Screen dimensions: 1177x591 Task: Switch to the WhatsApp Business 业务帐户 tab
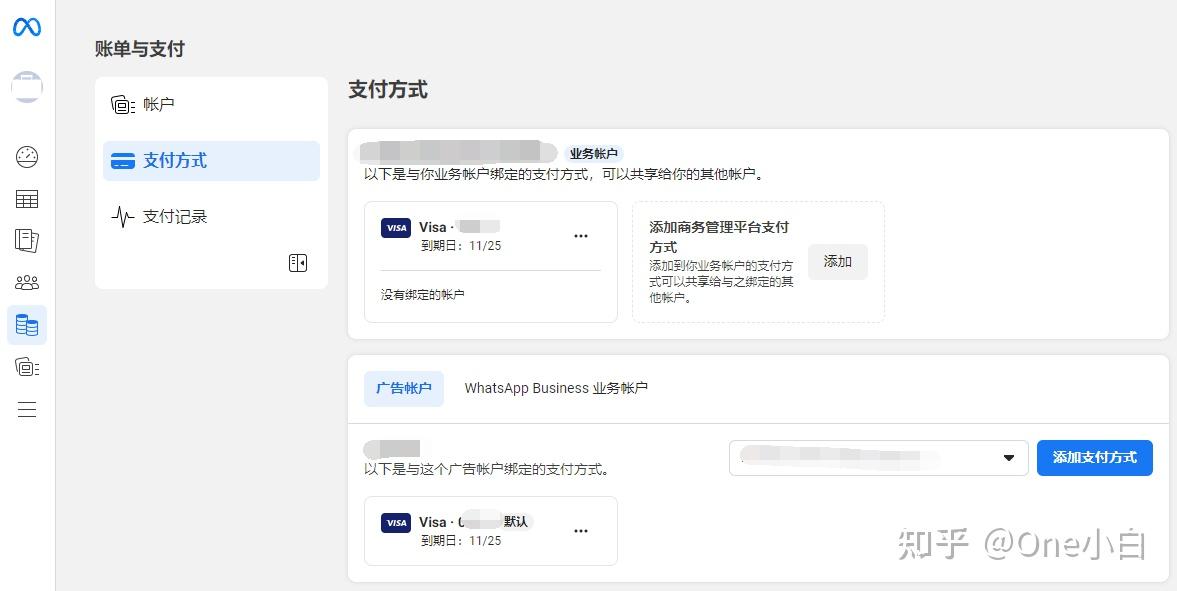(x=556, y=388)
